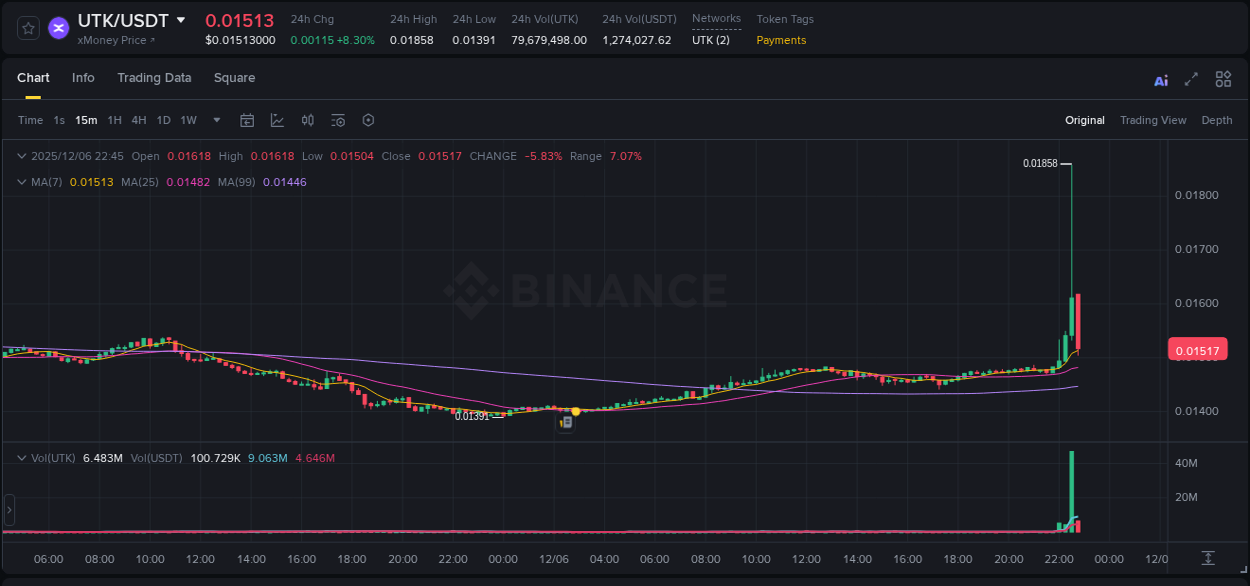The width and height of the screenshot is (1250, 586).
Task: Collapse the MA(7) indicators row
Action: (21, 182)
